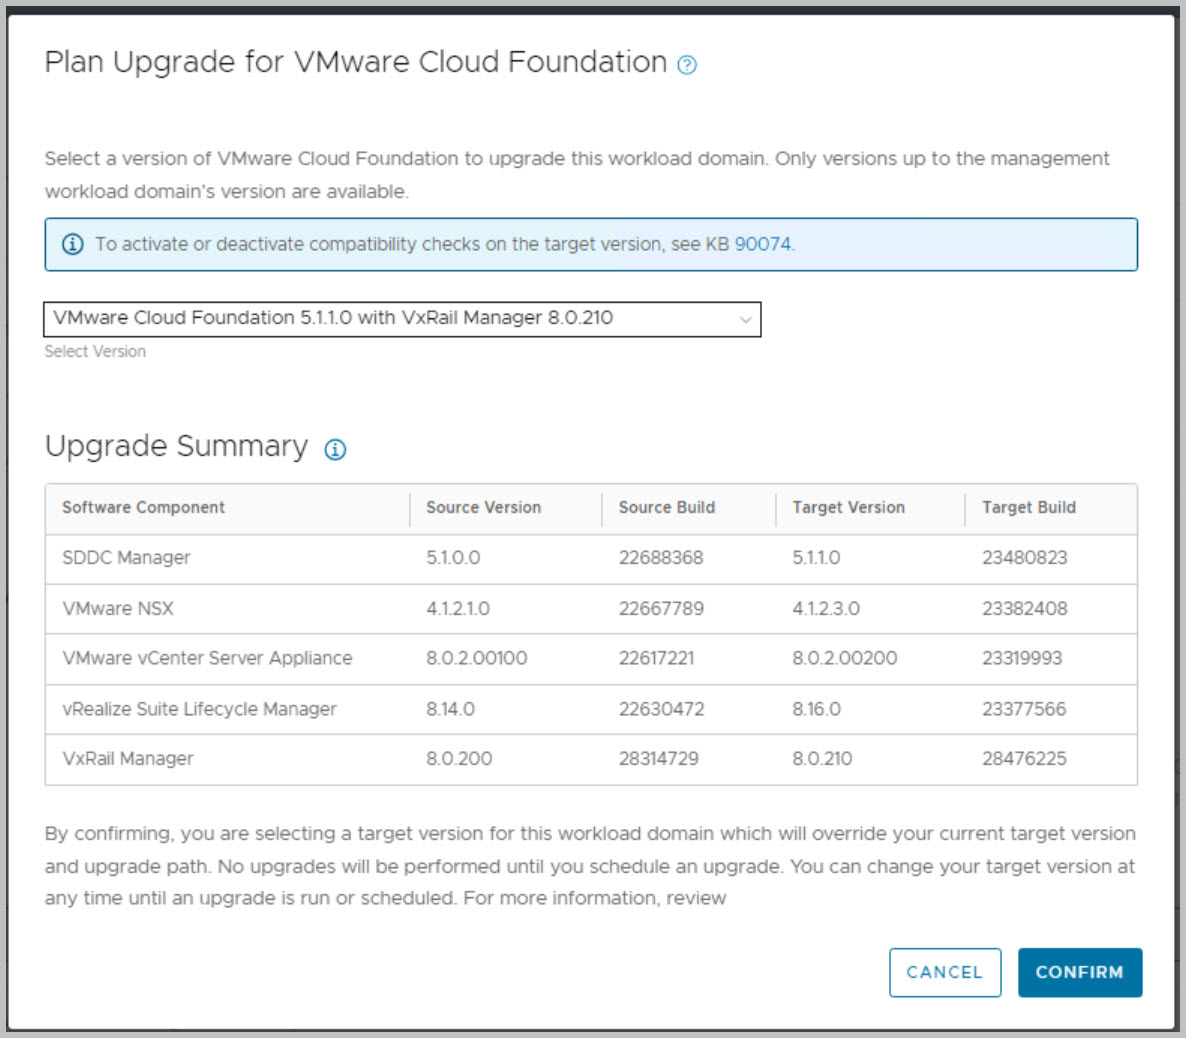Image resolution: width=1186 pixels, height=1038 pixels.
Task: Open the Select Version dropdown
Action: point(401,319)
